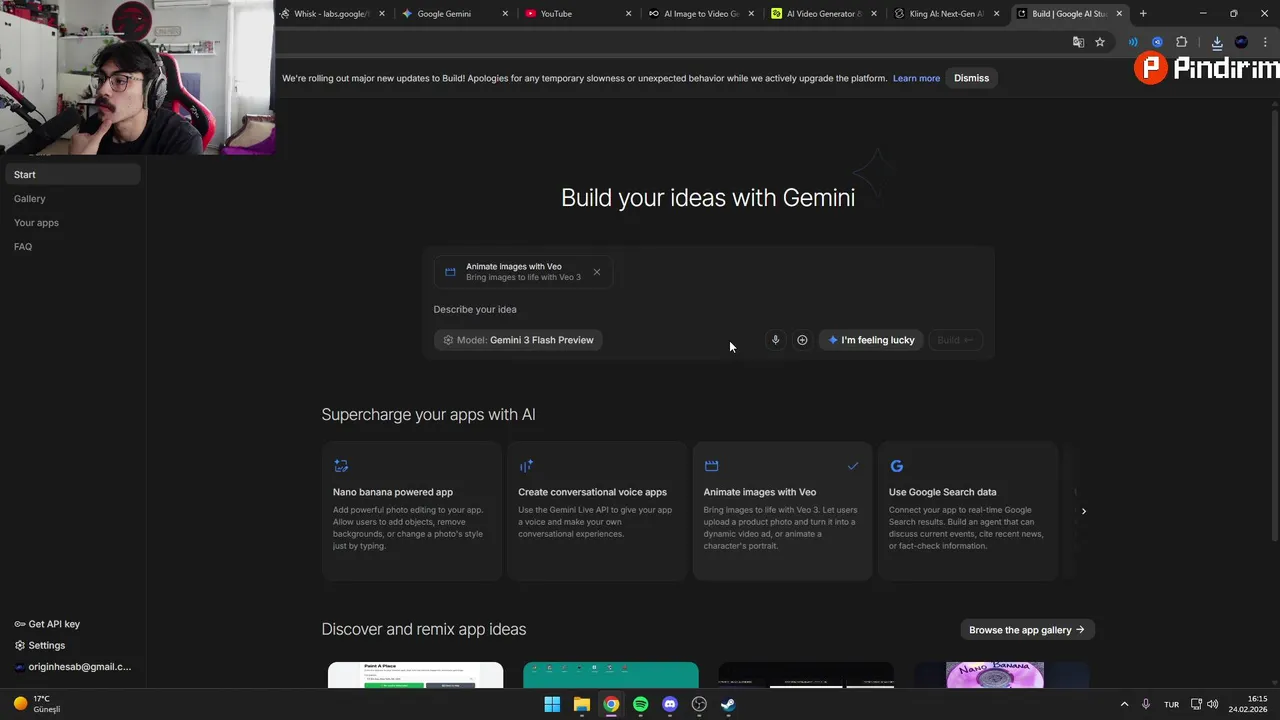The width and height of the screenshot is (1280, 720).
Task: Open the Paint A Place app thumbnail
Action: pyautogui.click(x=415, y=675)
